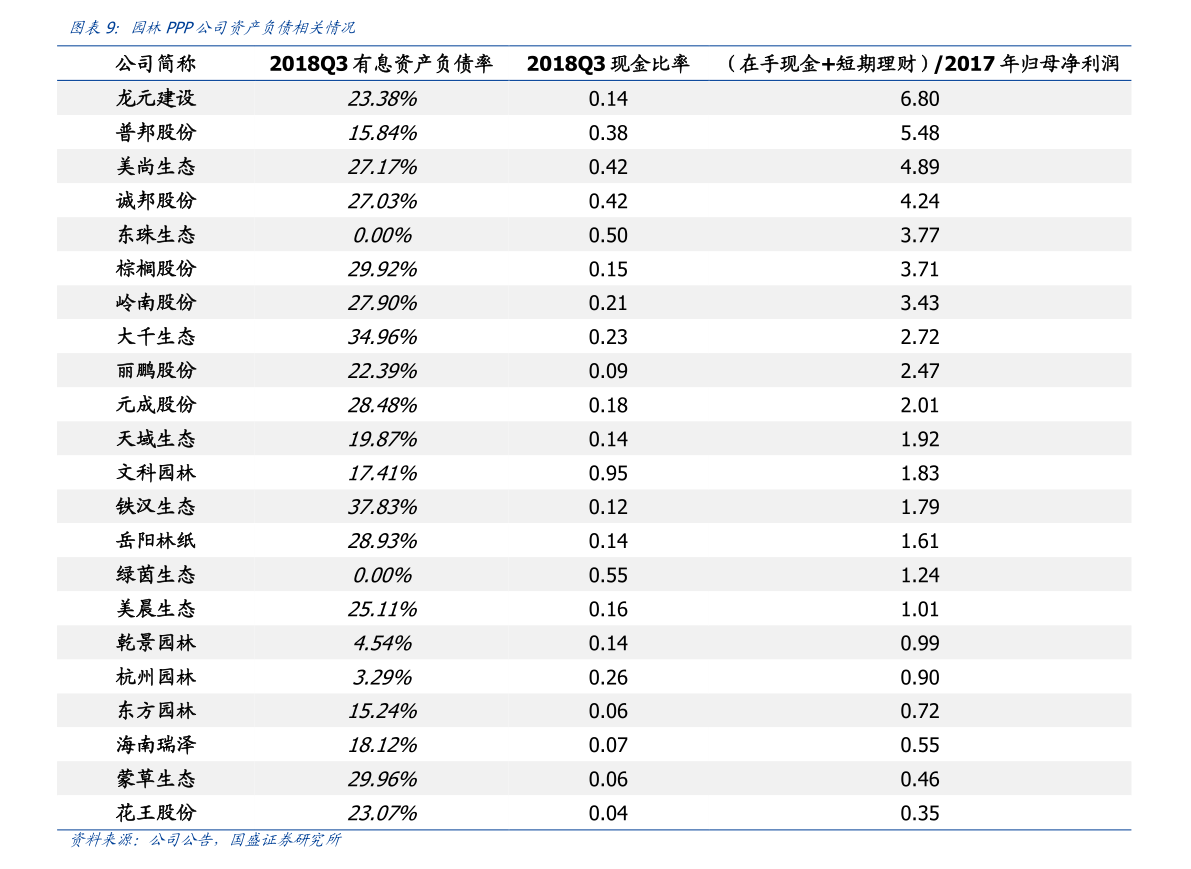Click company name 杭州园林
Screen dimensions: 1191x869
(156, 677)
